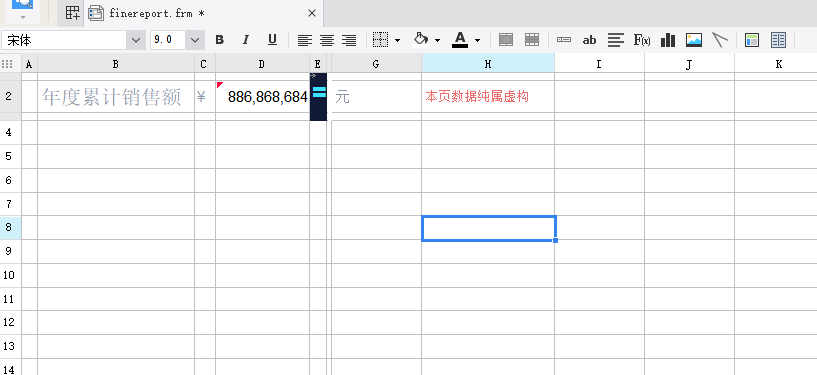
Task: Select column D header
Action: click(262, 64)
